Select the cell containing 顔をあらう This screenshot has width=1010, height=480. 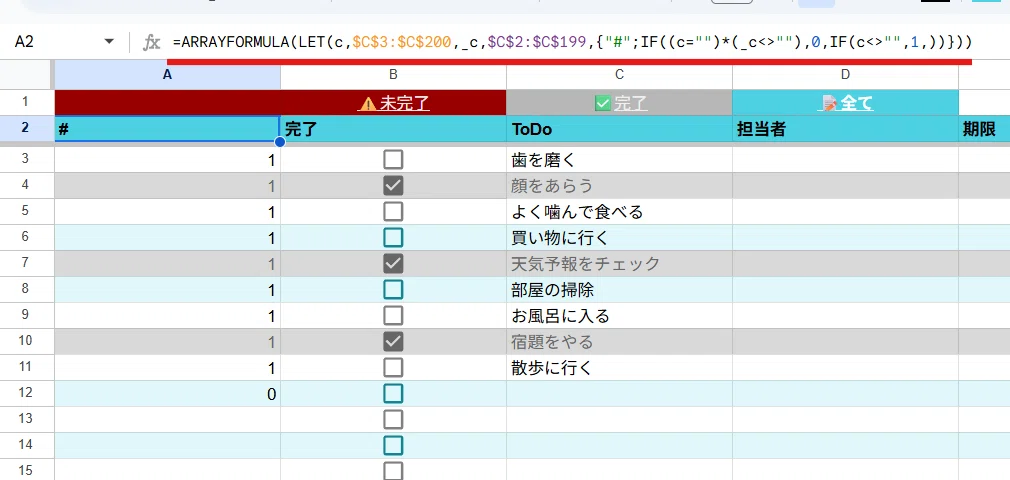click(x=620, y=186)
